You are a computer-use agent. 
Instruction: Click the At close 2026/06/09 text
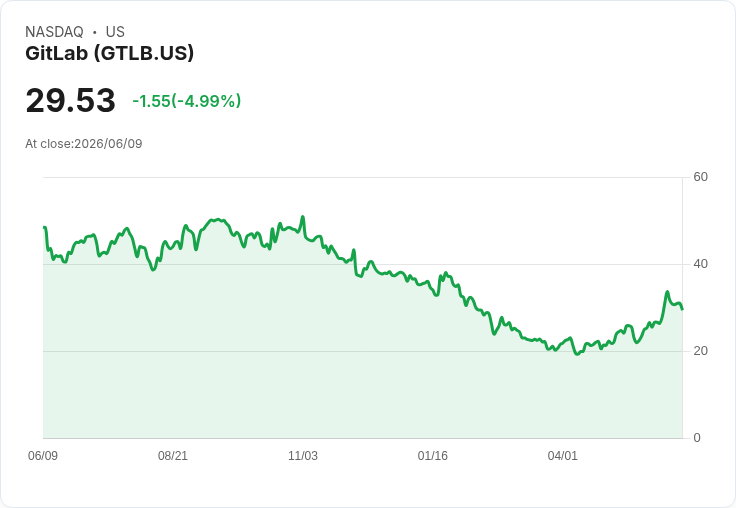coord(84,144)
